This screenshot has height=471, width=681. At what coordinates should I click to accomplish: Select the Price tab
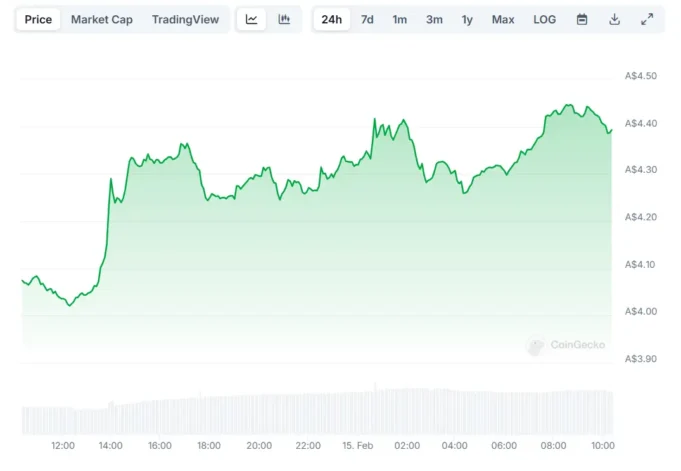point(38,20)
